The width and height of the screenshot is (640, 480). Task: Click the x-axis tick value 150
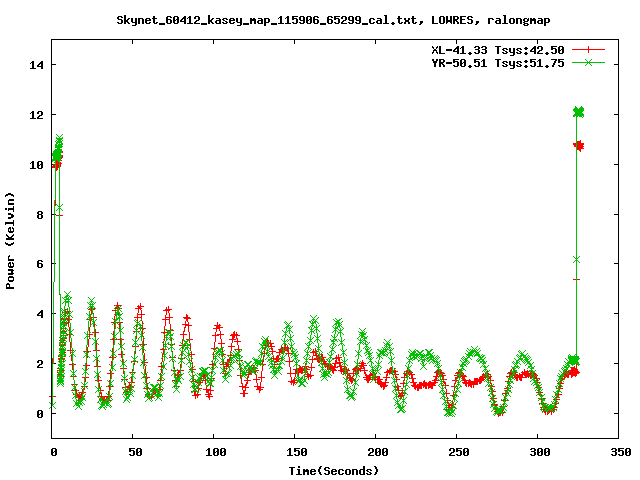point(297,452)
